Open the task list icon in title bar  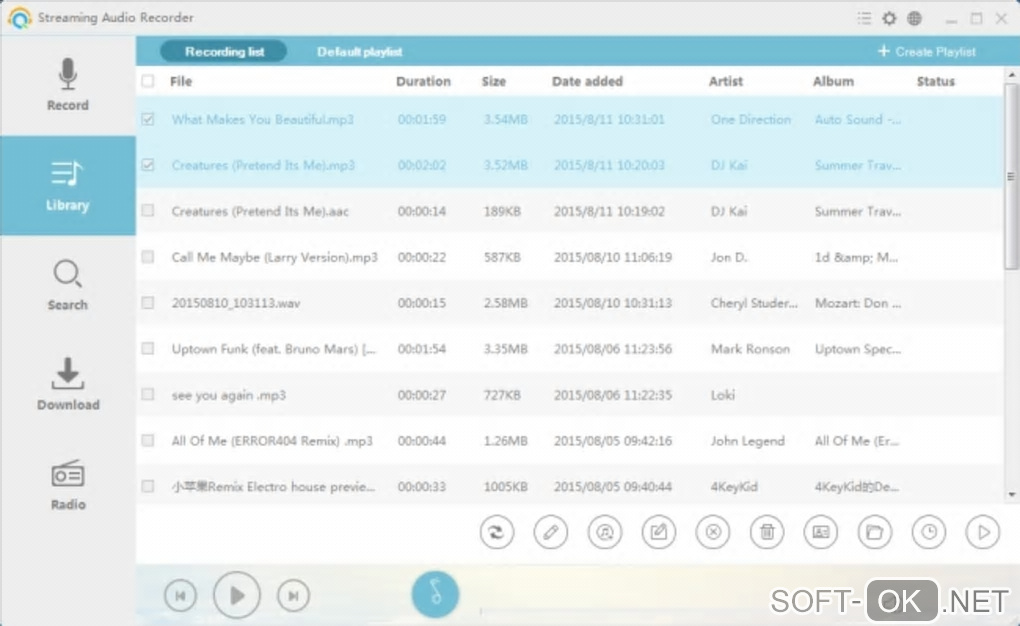click(x=864, y=18)
